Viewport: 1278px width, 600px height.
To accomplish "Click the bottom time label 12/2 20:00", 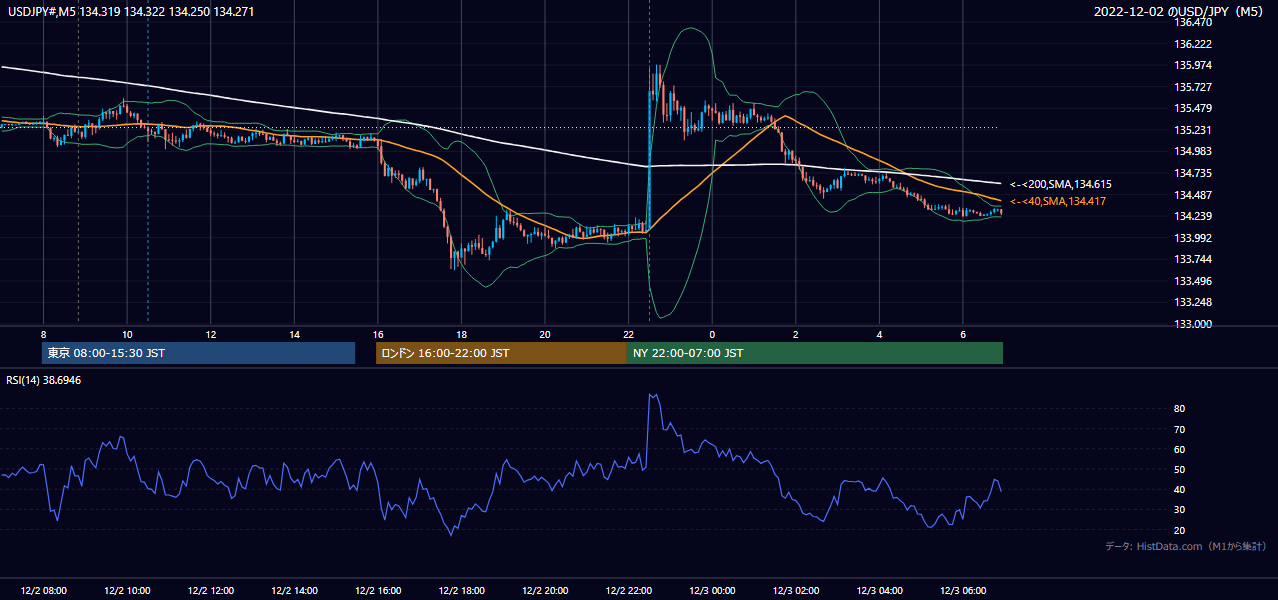I will [x=545, y=591].
